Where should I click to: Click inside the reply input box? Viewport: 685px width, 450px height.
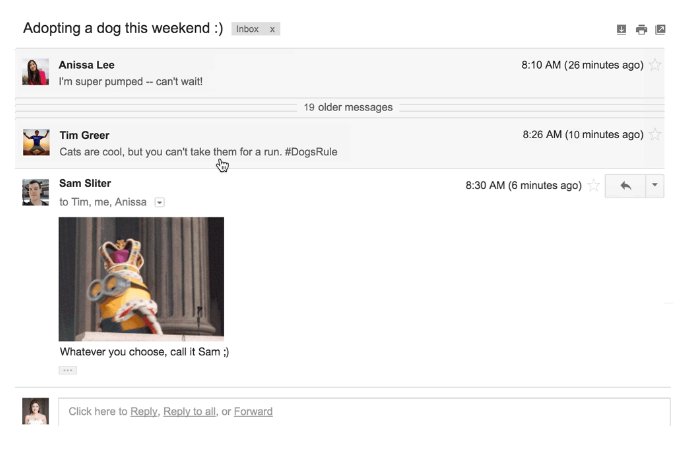click(x=364, y=412)
